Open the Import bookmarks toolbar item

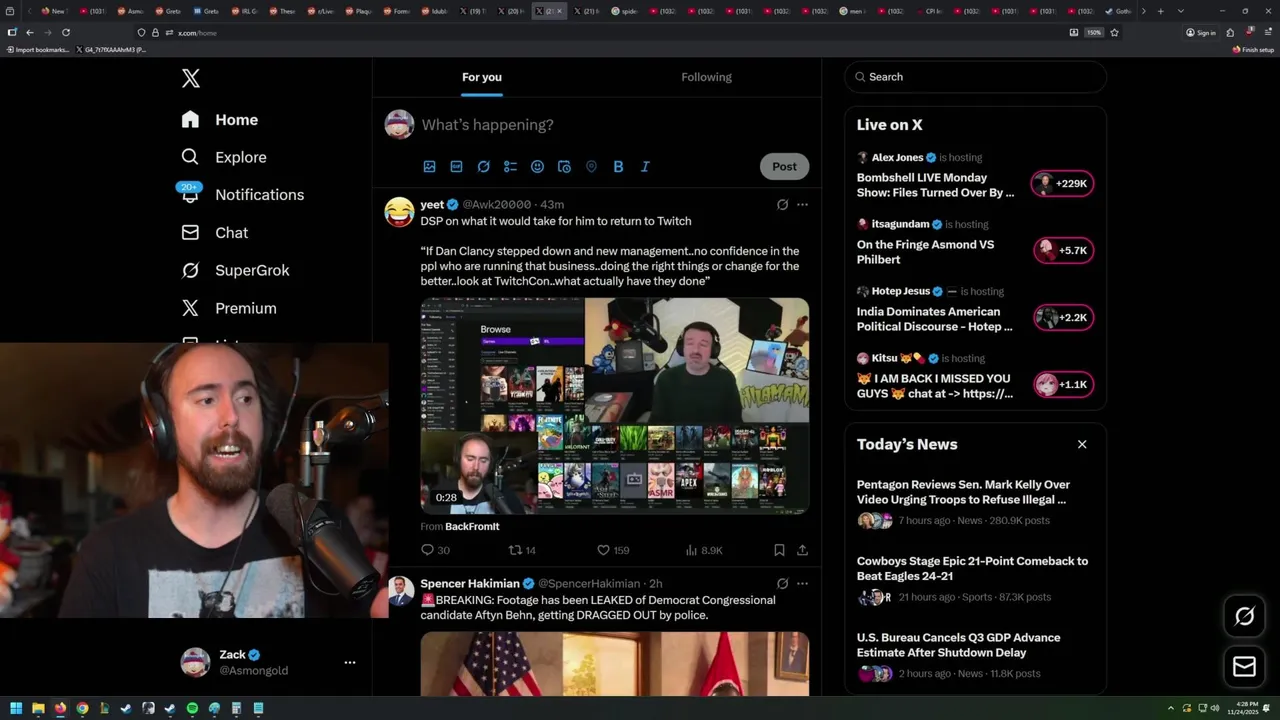click(40, 49)
